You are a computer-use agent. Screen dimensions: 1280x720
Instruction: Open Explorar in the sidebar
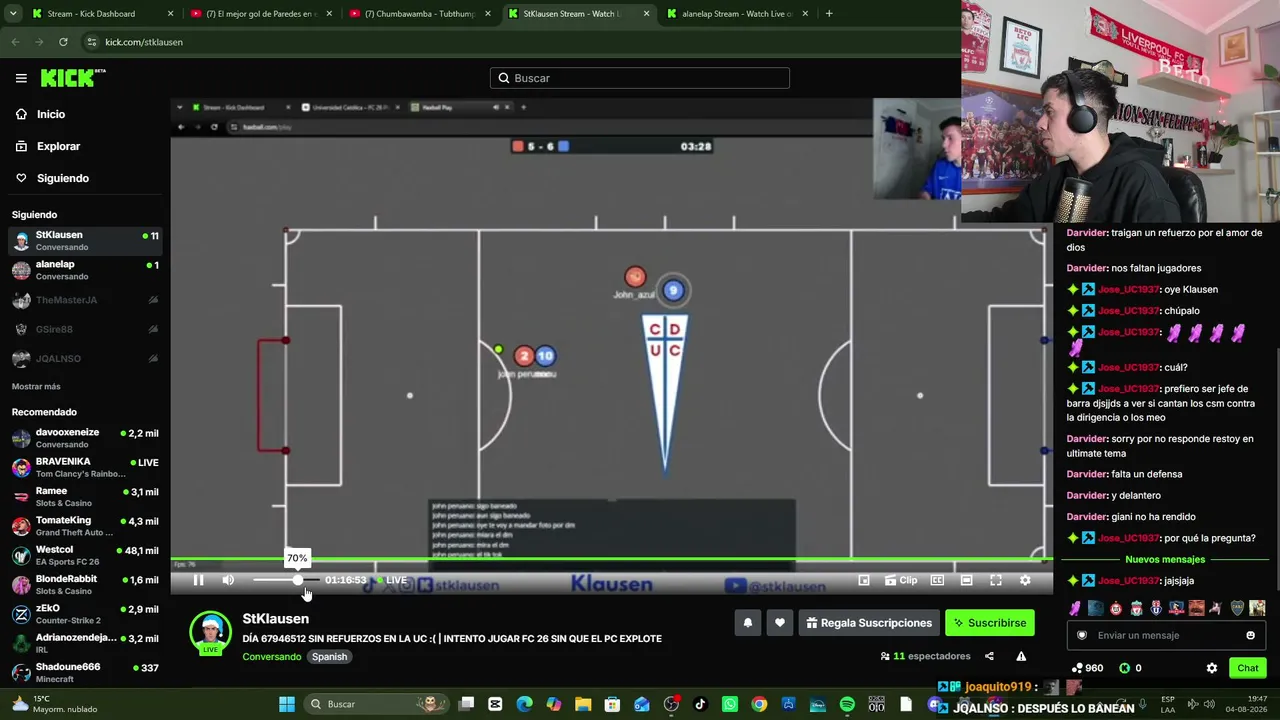(84, 146)
